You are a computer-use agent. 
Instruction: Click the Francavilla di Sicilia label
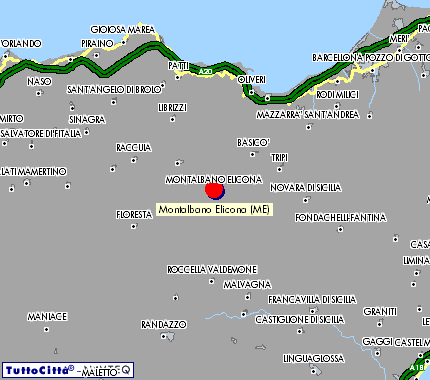312,299
